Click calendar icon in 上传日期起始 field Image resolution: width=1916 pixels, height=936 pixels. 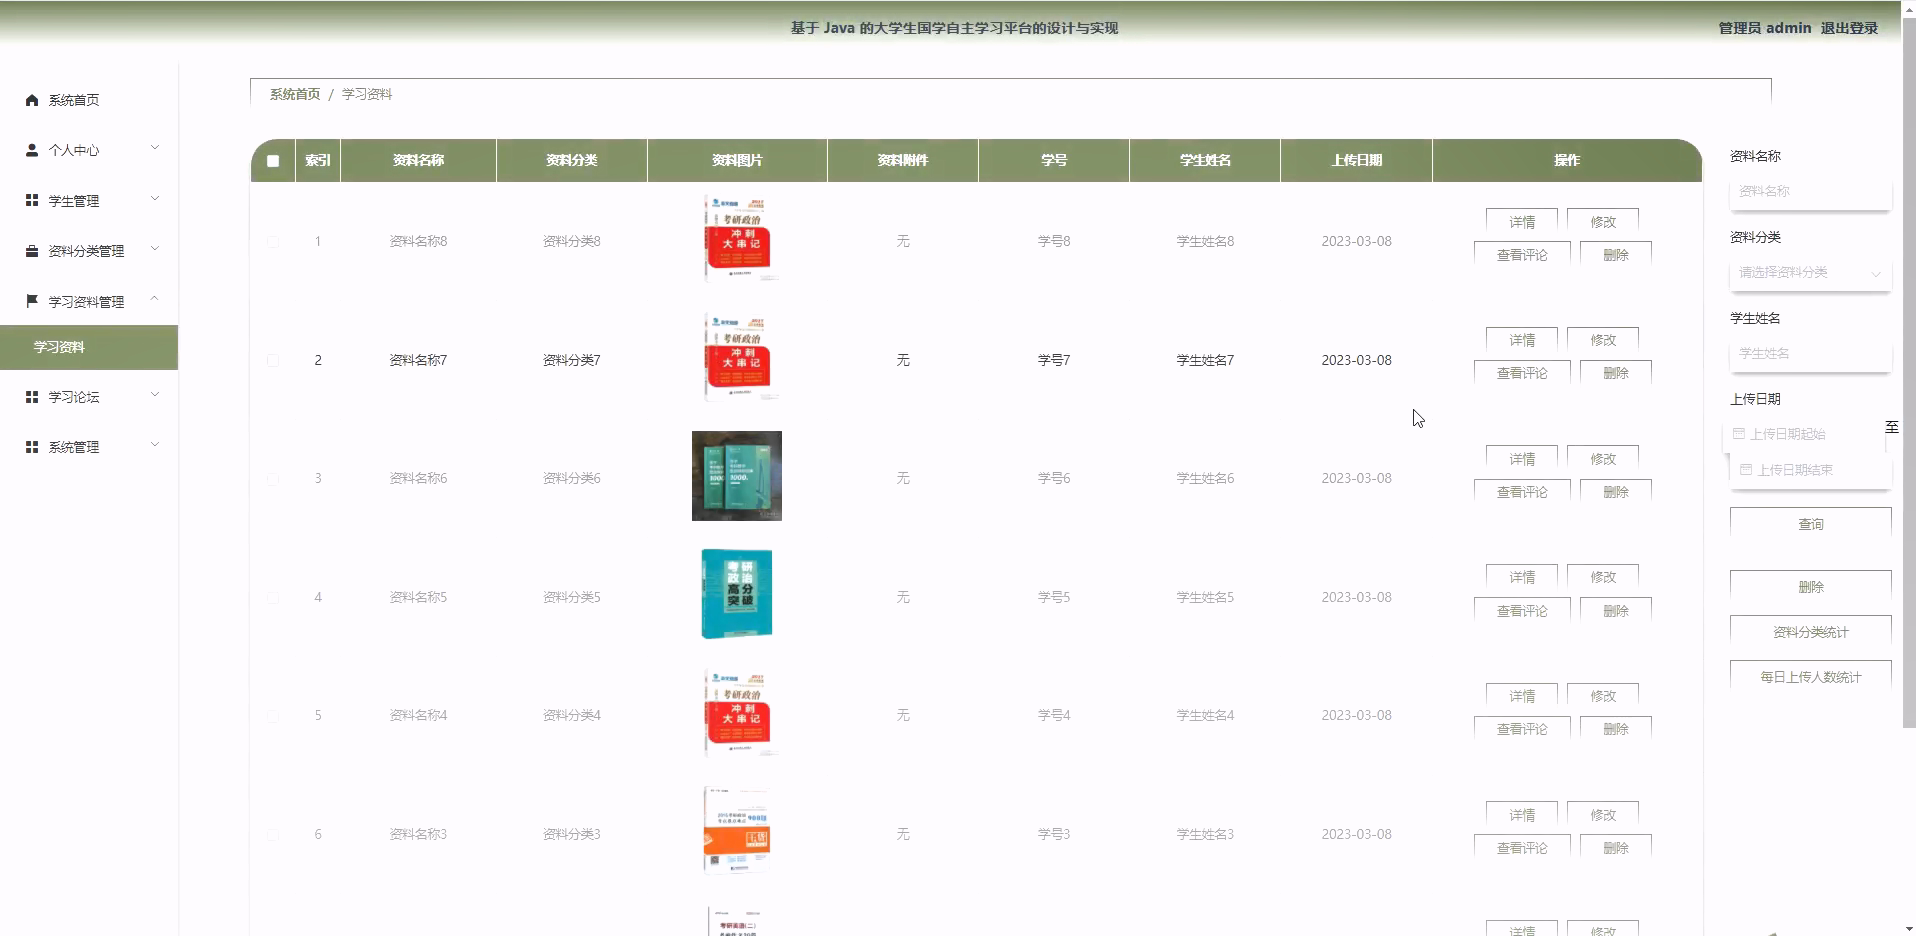click(1739, 434)
